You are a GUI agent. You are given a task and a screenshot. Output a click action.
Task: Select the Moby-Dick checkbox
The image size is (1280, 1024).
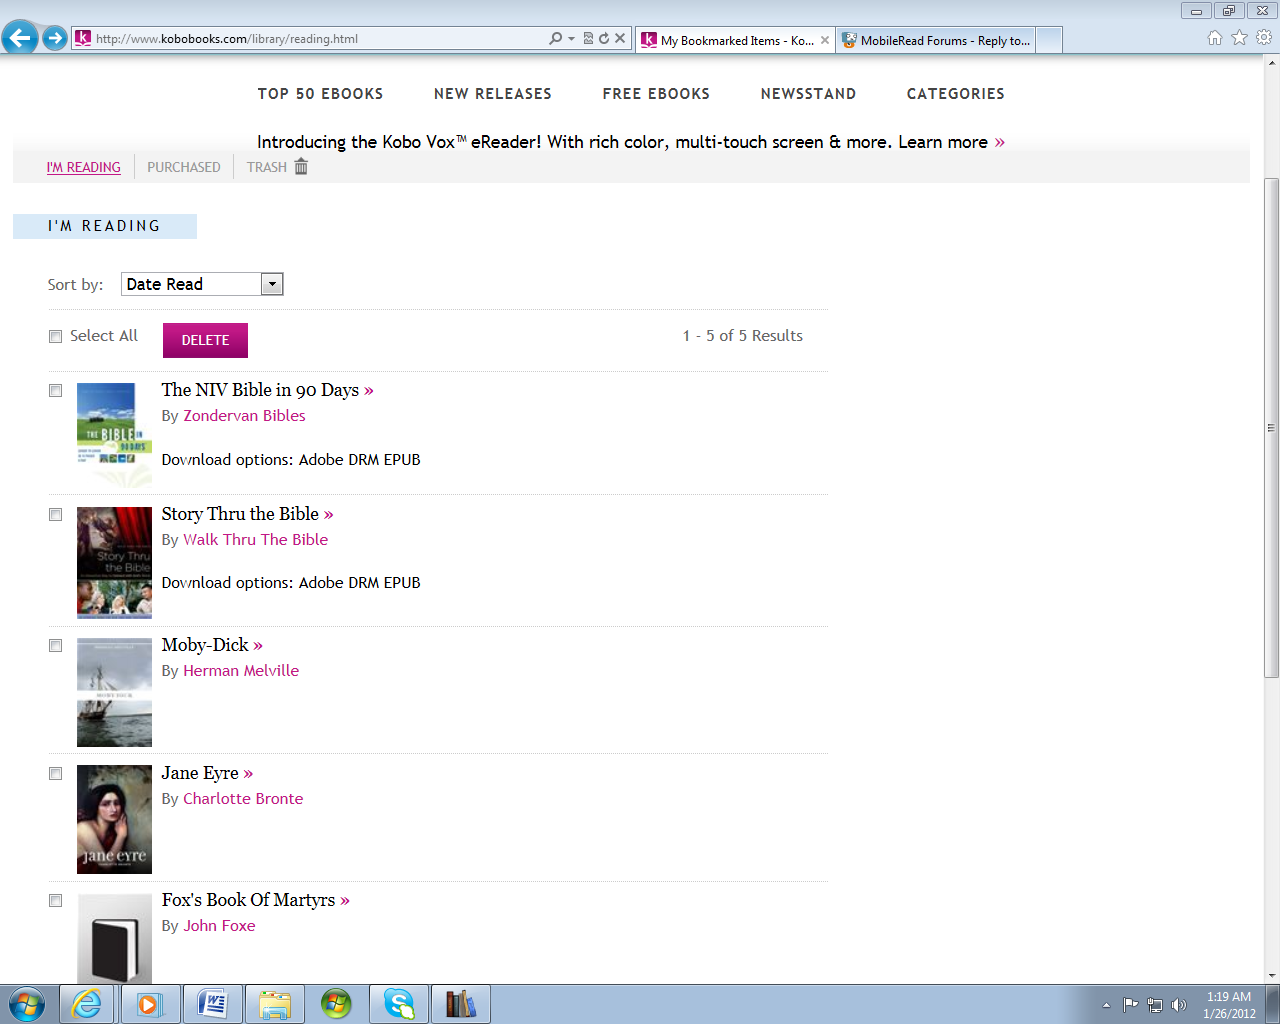click(x=56, y=646)
